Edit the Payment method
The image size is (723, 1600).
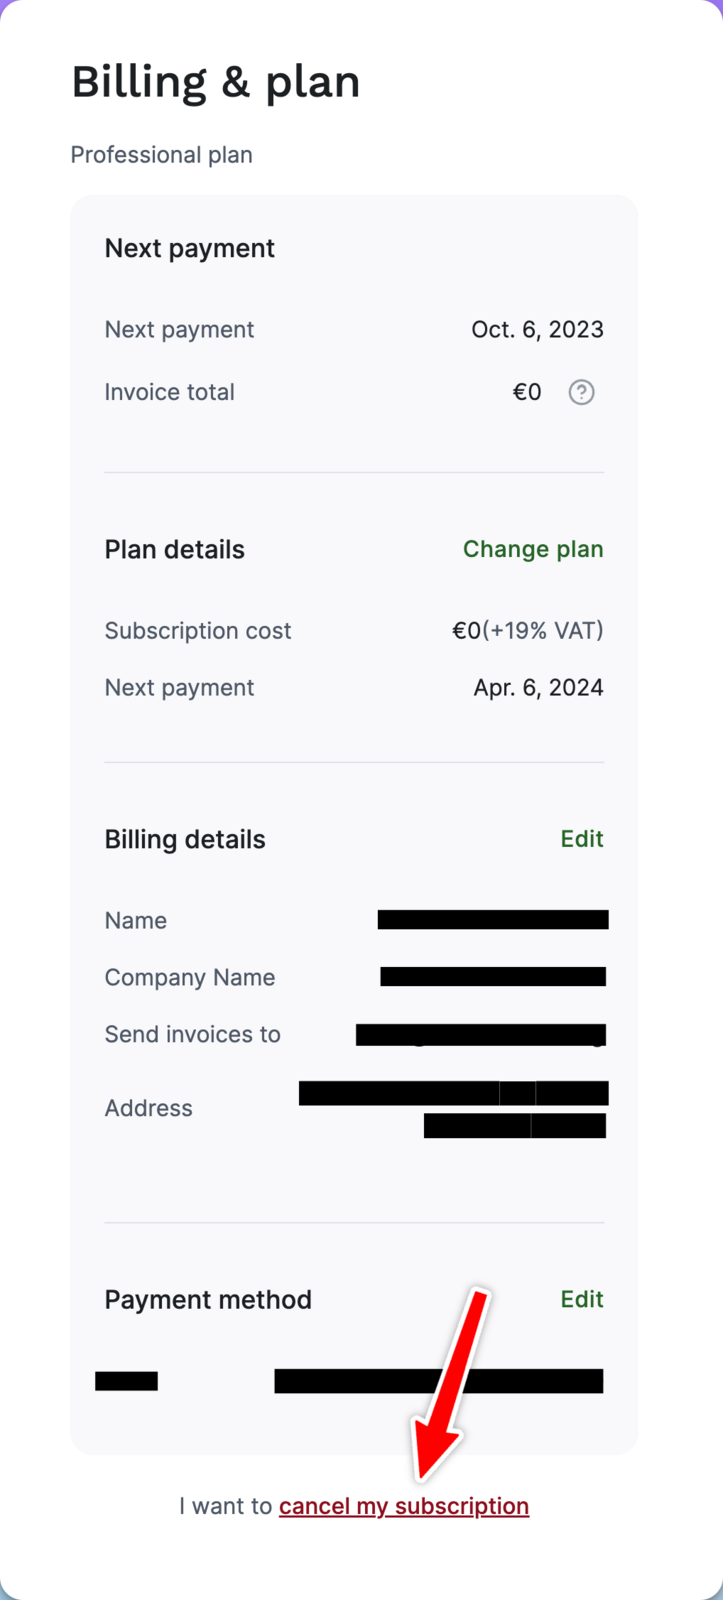pyautogui.click(x=582, y=1299)
